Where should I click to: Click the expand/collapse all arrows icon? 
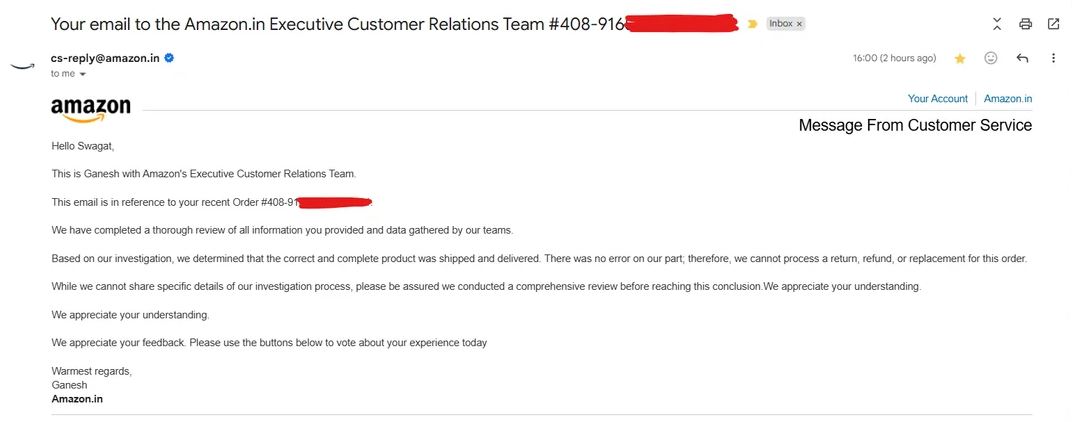click(x=997, y=24)
